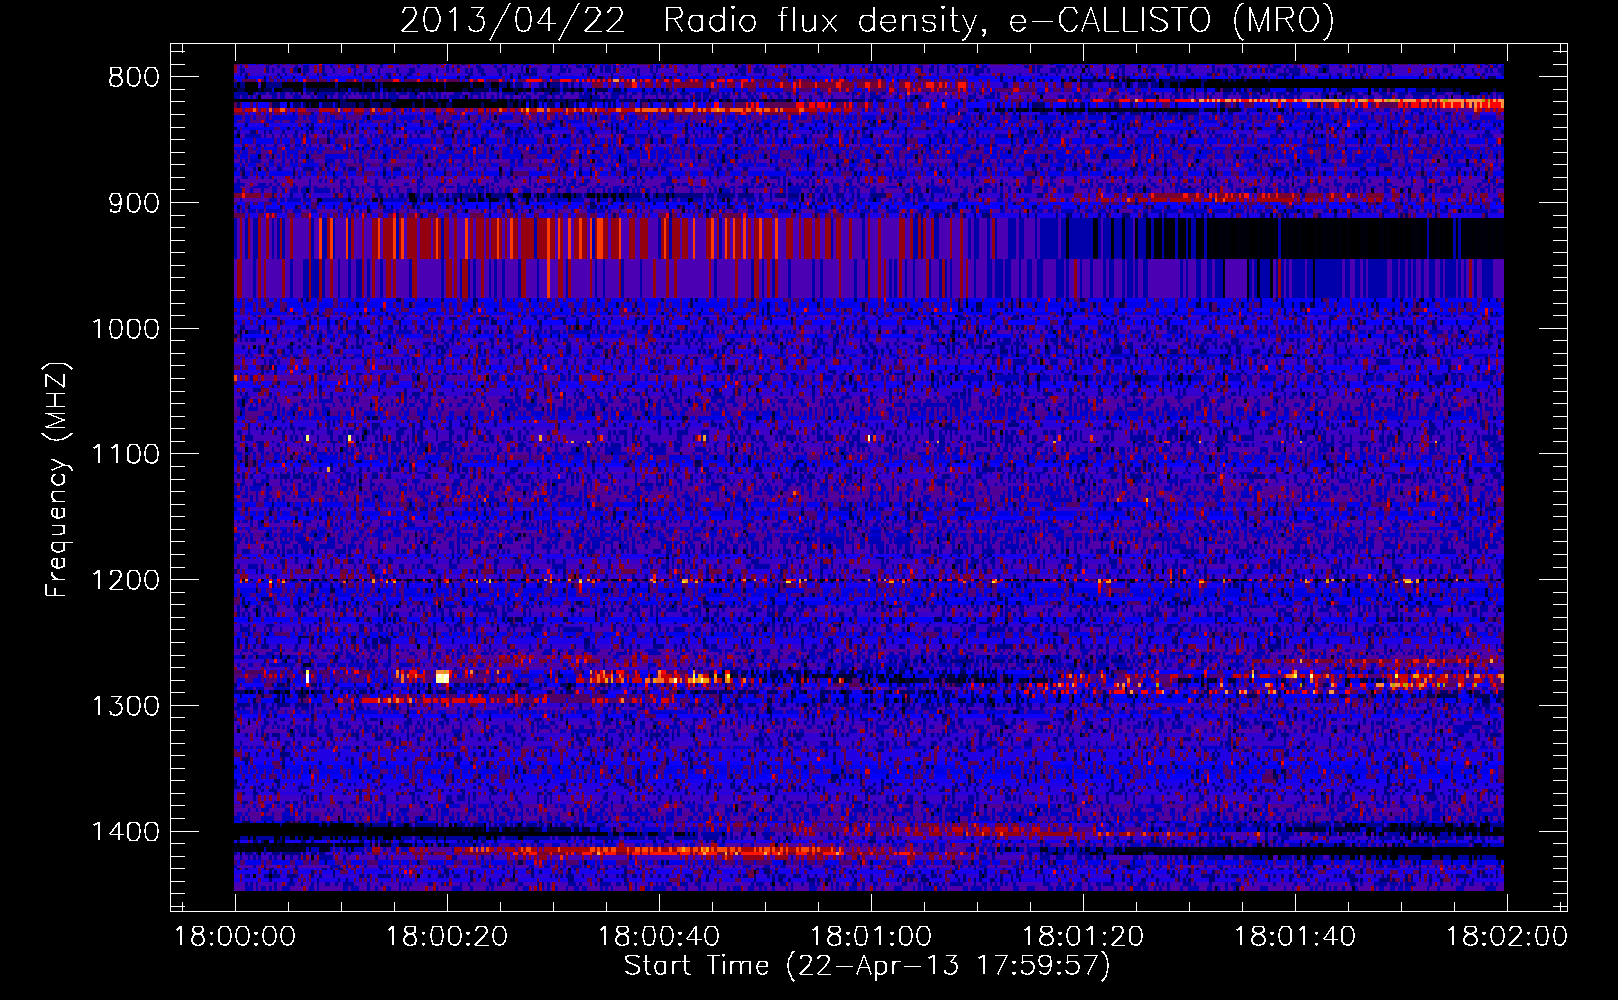The height and width of the screenshot is (1000, 1618).
Task: Click the 18:01:20 time tick label
Action: click(1083, 937)
